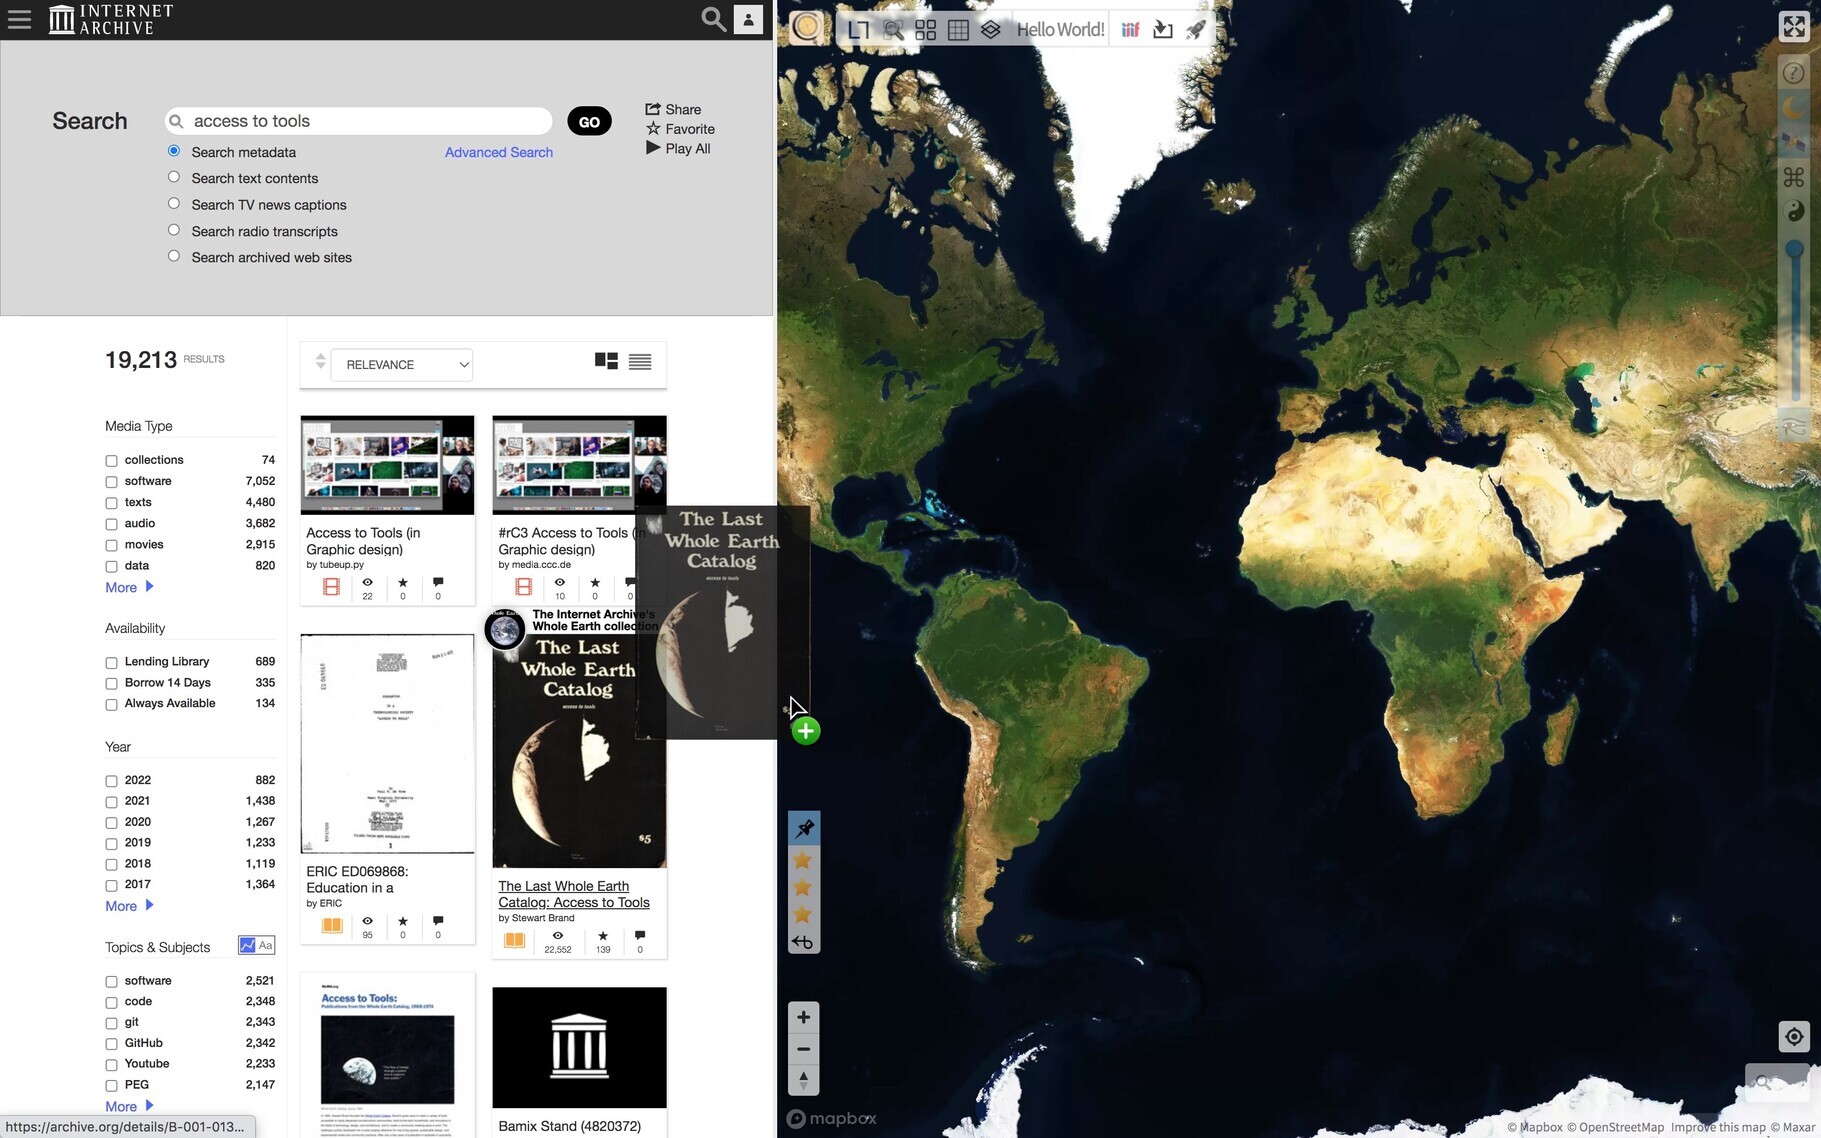
Task: Select the Search archived web sites option
Action: [x=174, y=256]
